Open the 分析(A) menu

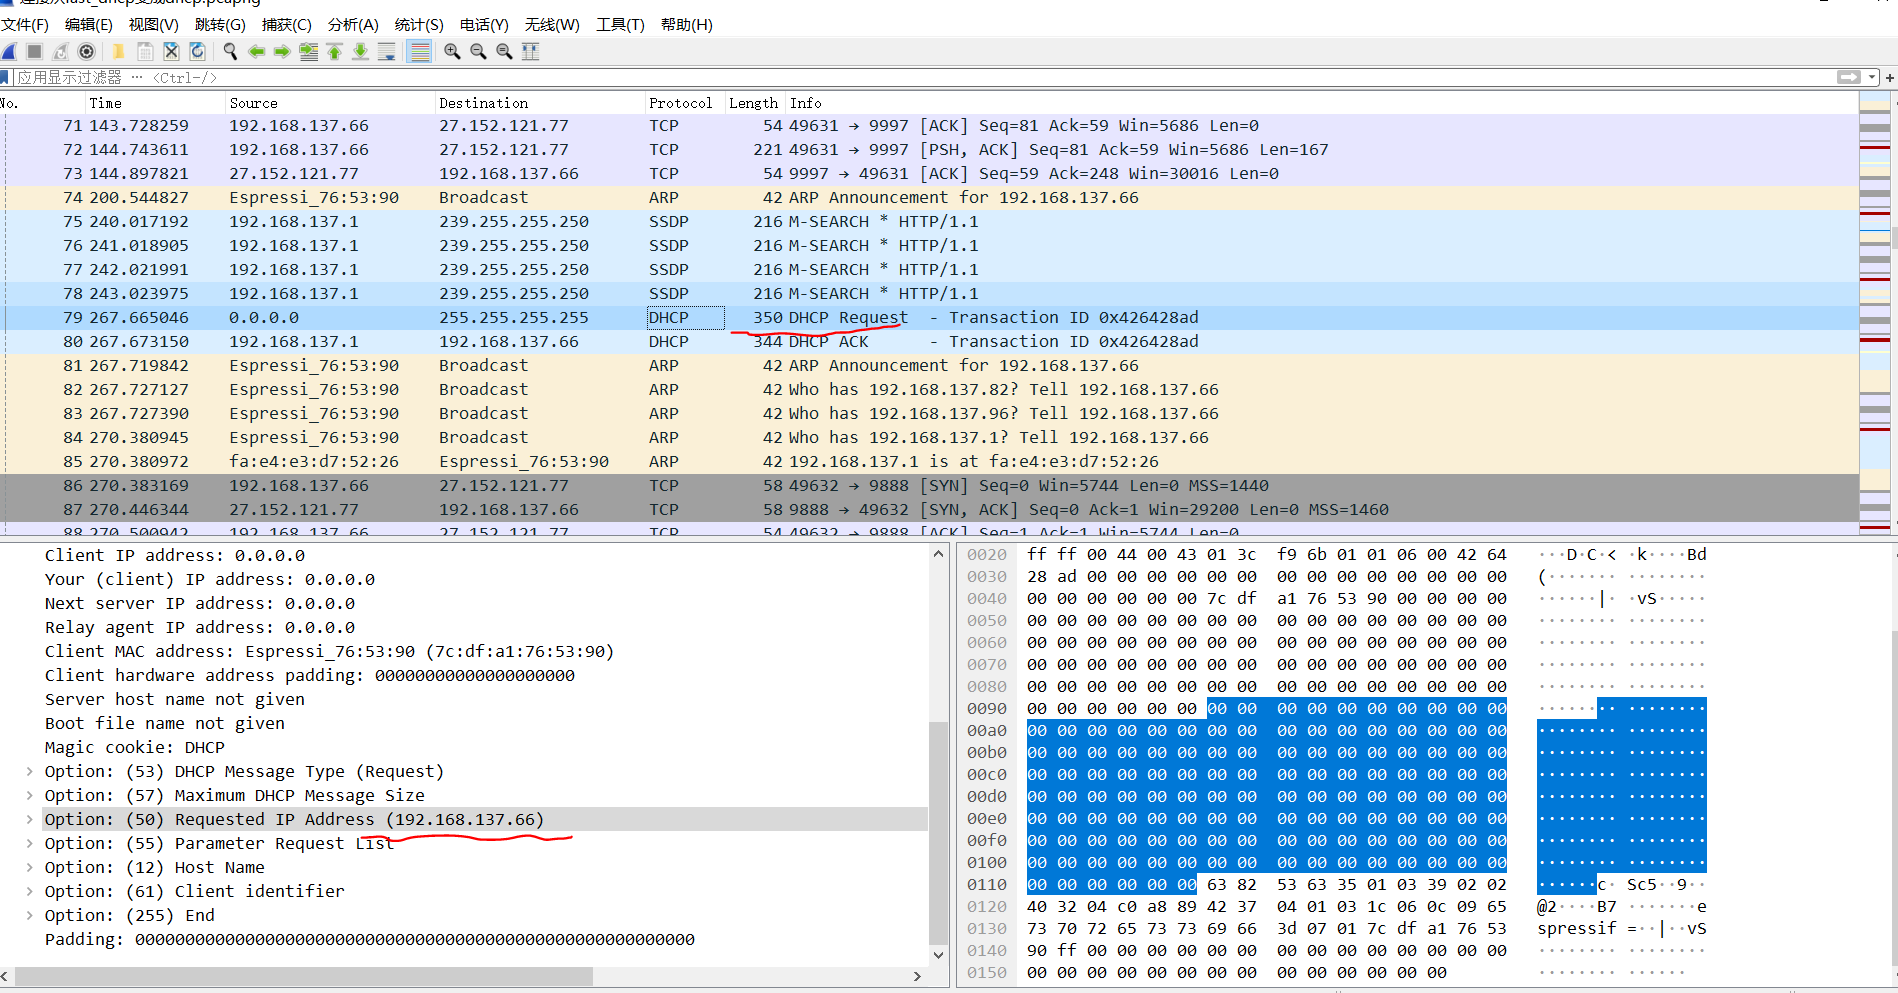(x=353, y=25)
